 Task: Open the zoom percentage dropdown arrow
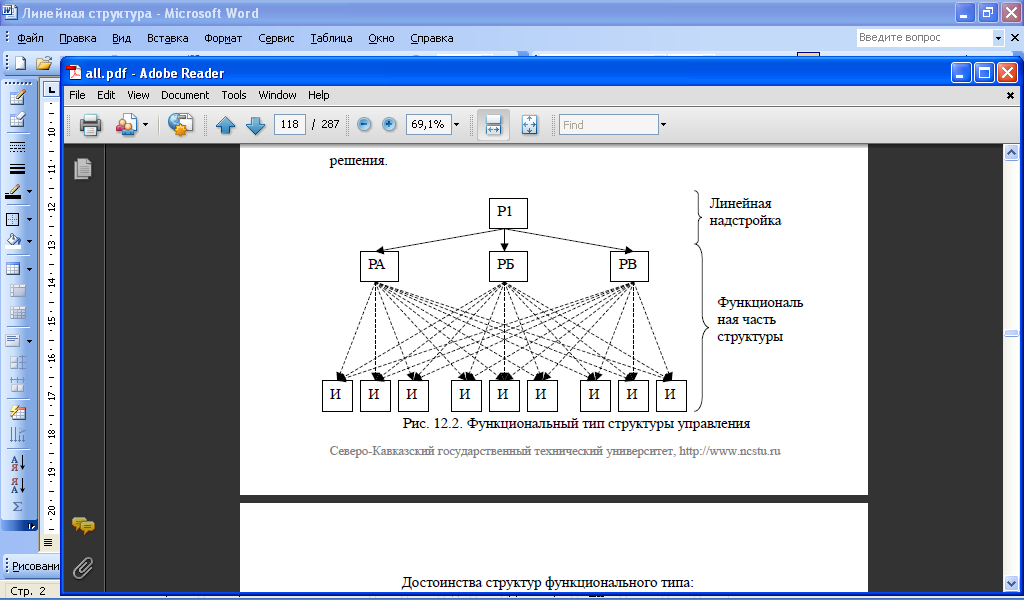(x=456, y=124)
